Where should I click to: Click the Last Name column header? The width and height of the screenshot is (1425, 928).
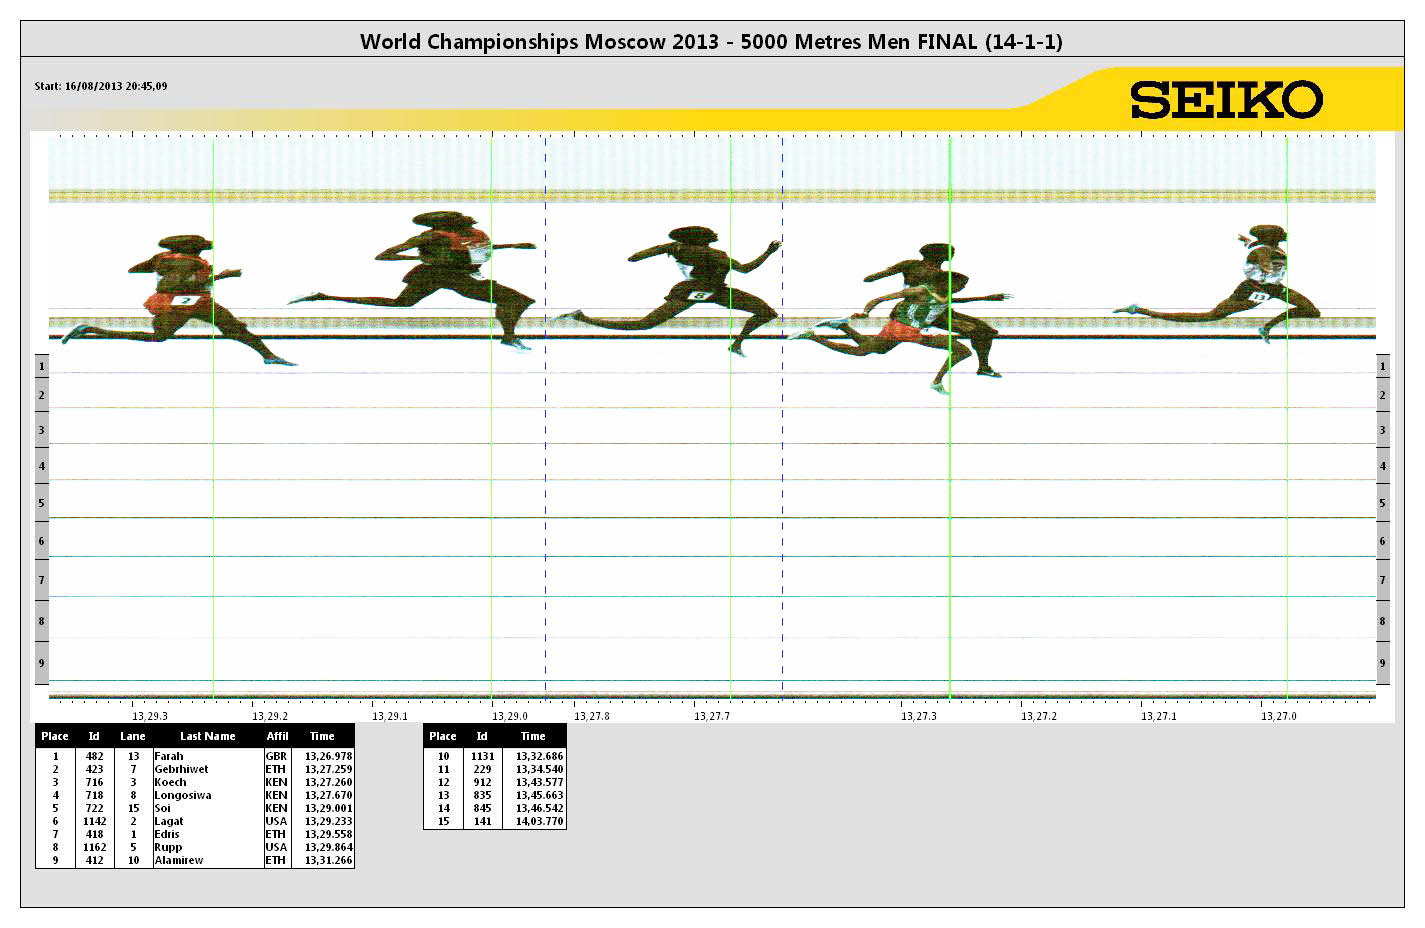[207, 736]
